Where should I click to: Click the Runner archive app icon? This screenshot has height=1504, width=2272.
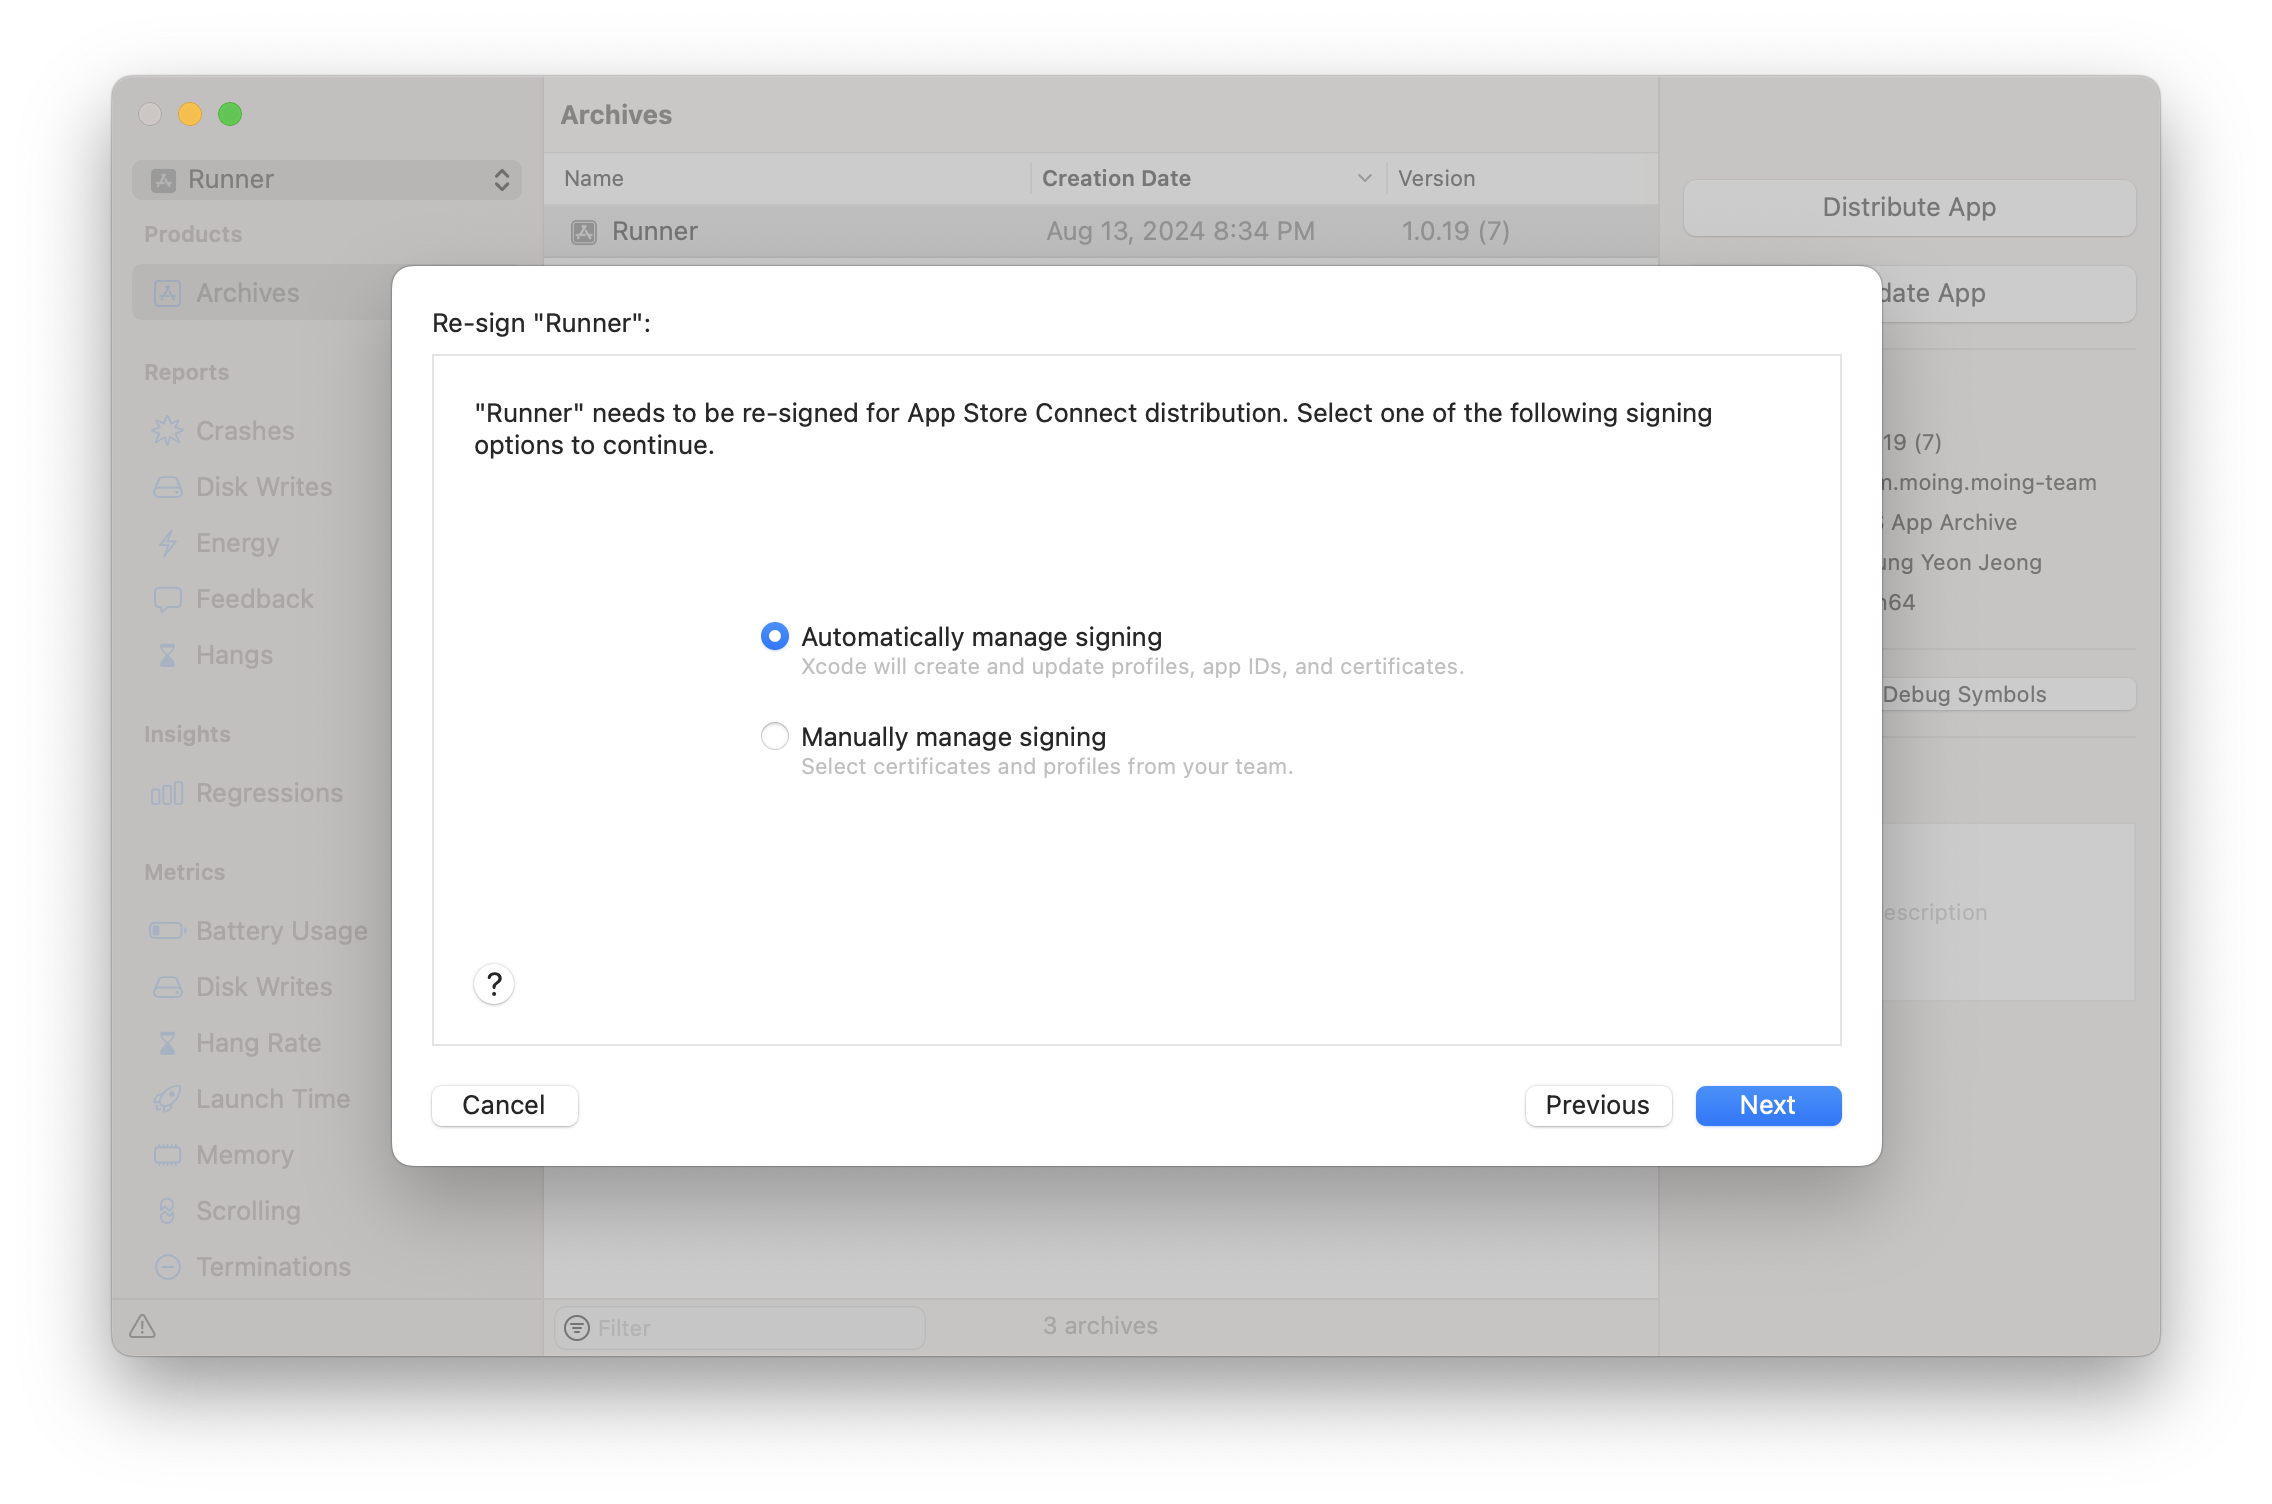point(583,232)
